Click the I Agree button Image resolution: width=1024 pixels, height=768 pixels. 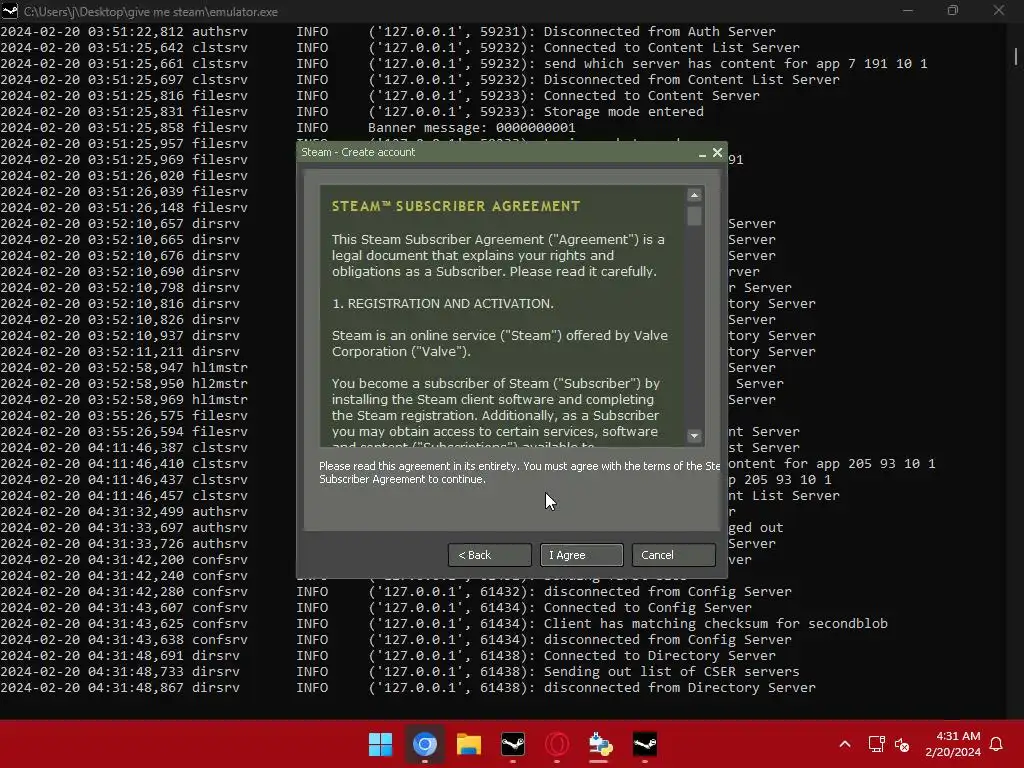581,555
